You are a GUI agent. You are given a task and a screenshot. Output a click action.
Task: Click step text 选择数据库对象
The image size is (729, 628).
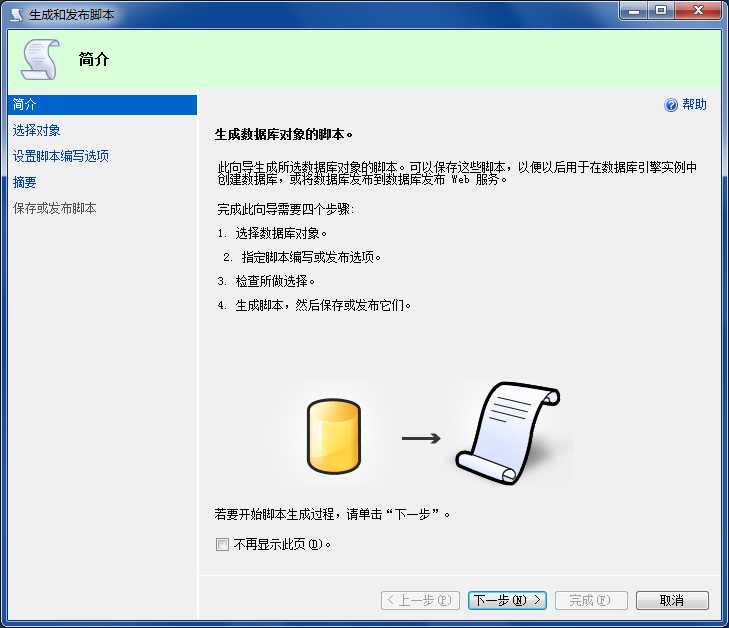click(x=281, y=233)
